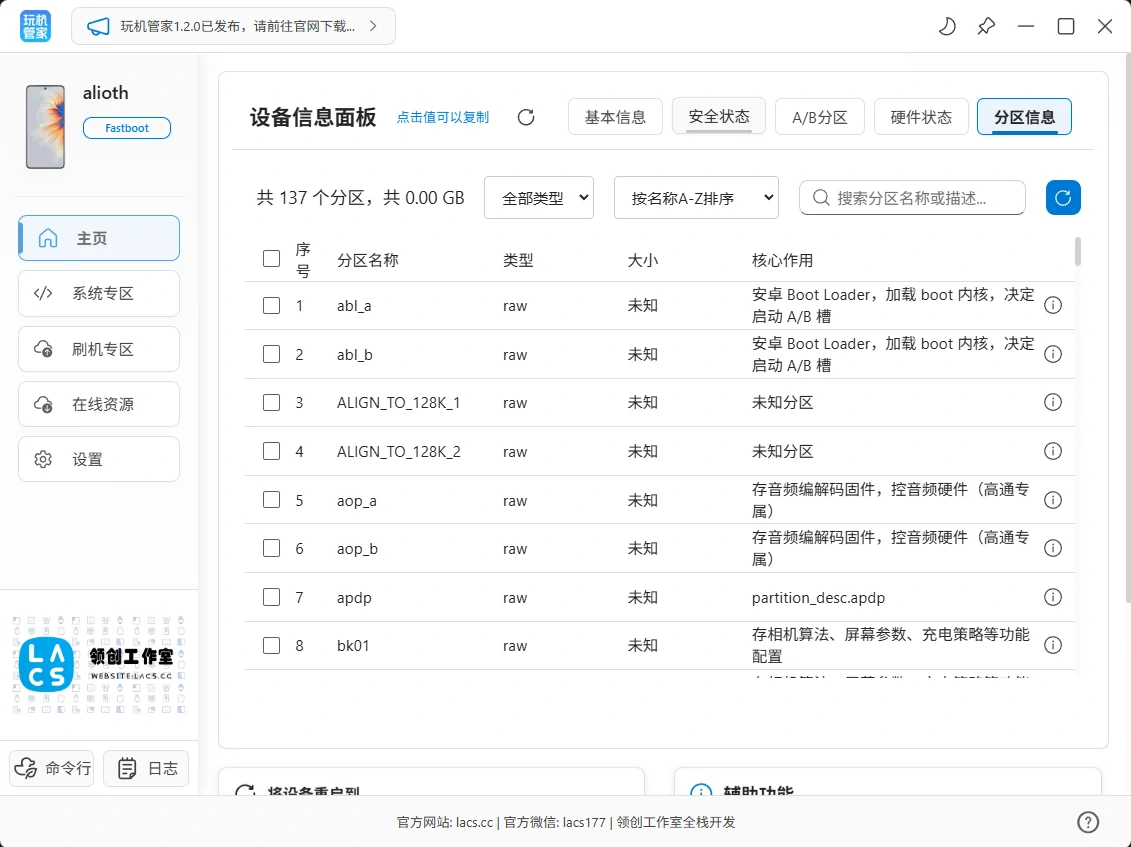Screen dimensions: 1131x847
Task: Open the 设置 settings section
Action: click(98, 458)
